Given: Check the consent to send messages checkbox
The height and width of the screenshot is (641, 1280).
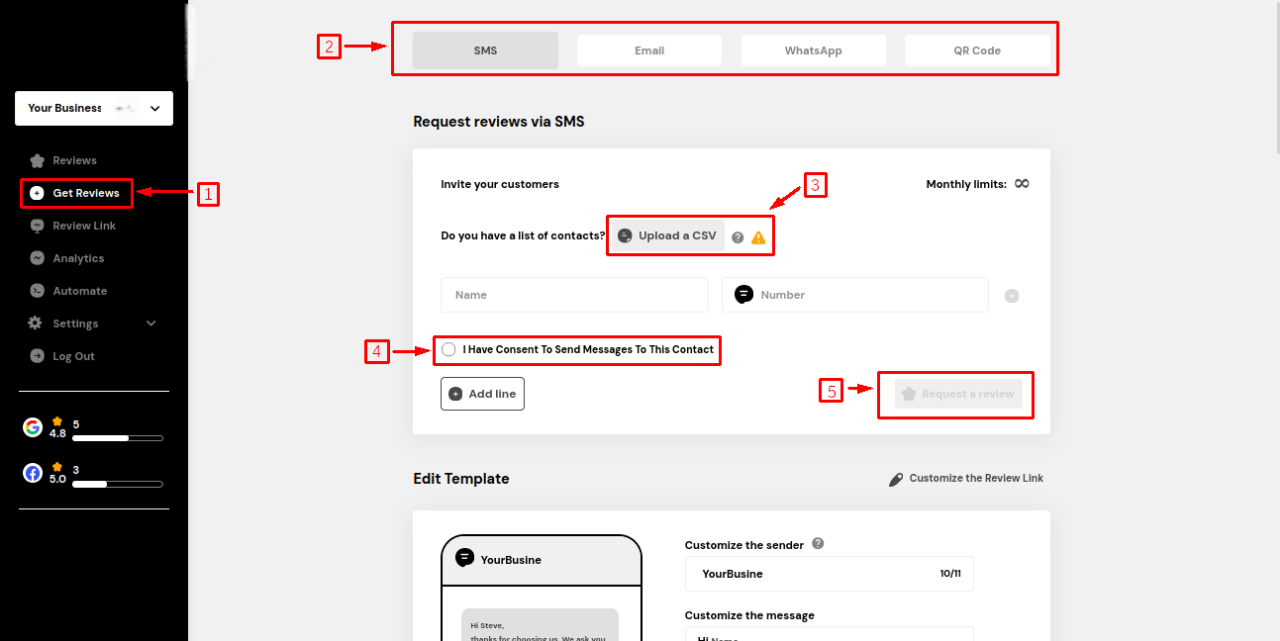Looking at the screenshot, I should point(449,350).
